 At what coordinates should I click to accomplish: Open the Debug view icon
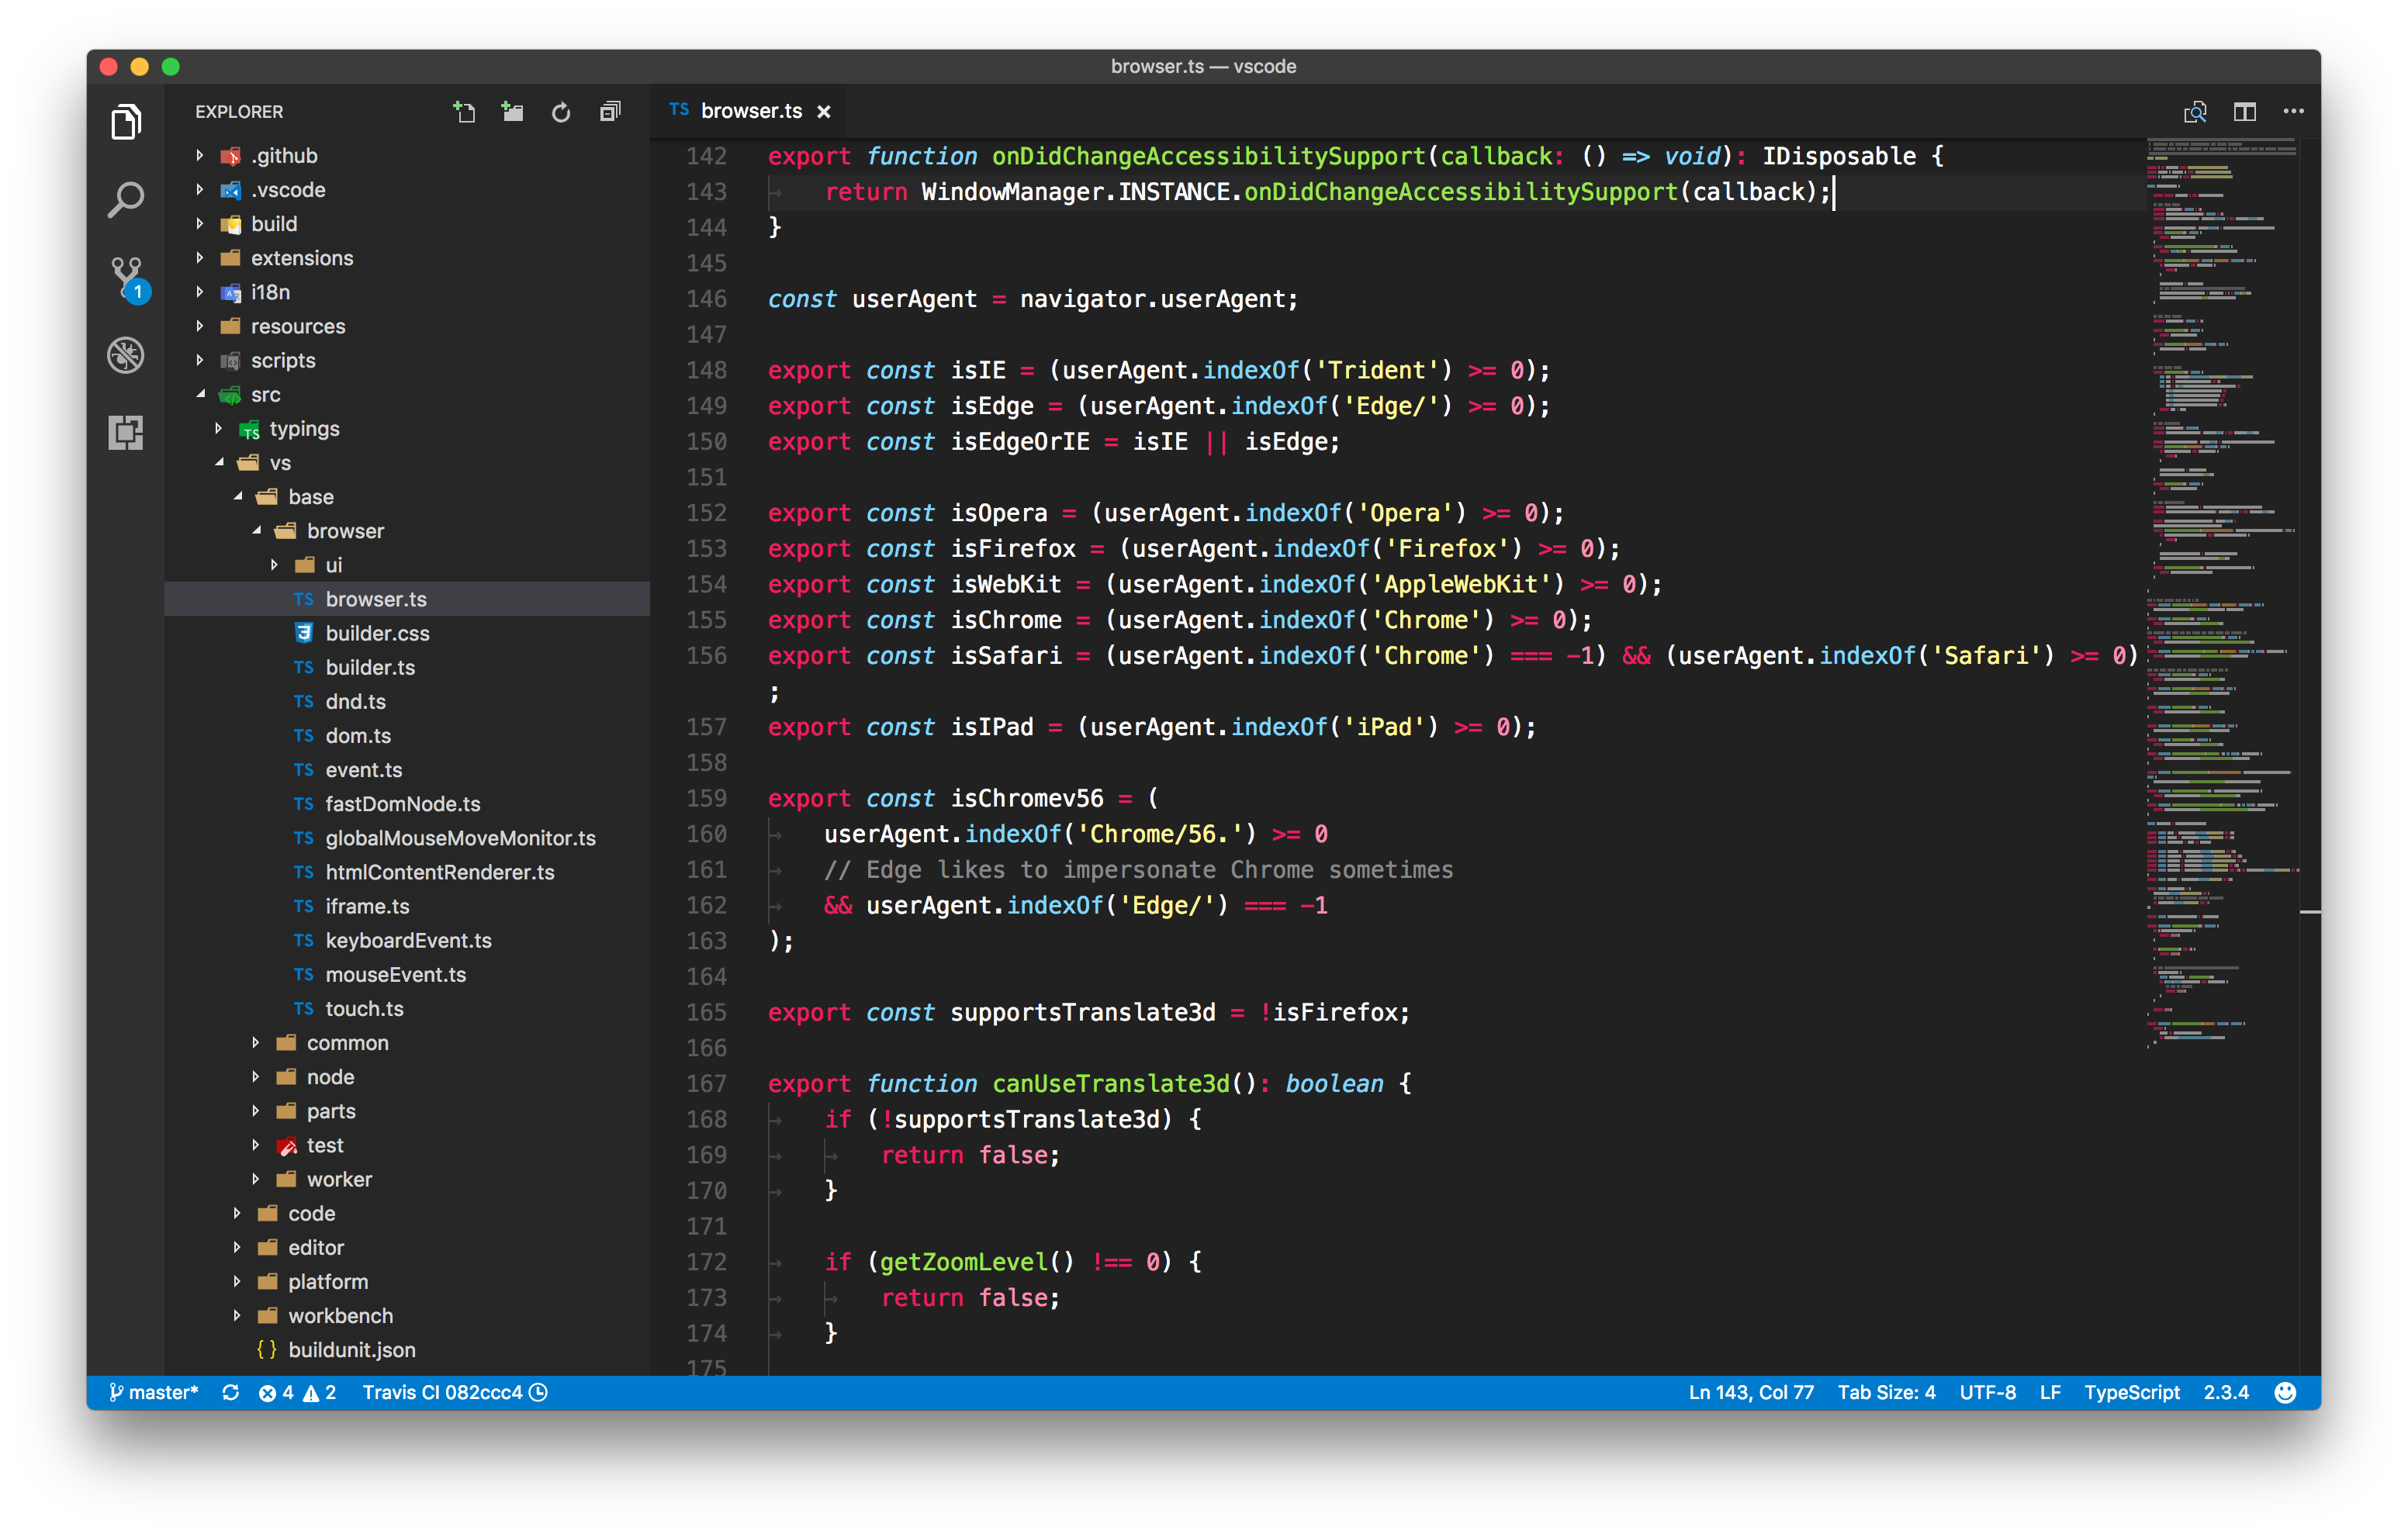tap(126, 355)
